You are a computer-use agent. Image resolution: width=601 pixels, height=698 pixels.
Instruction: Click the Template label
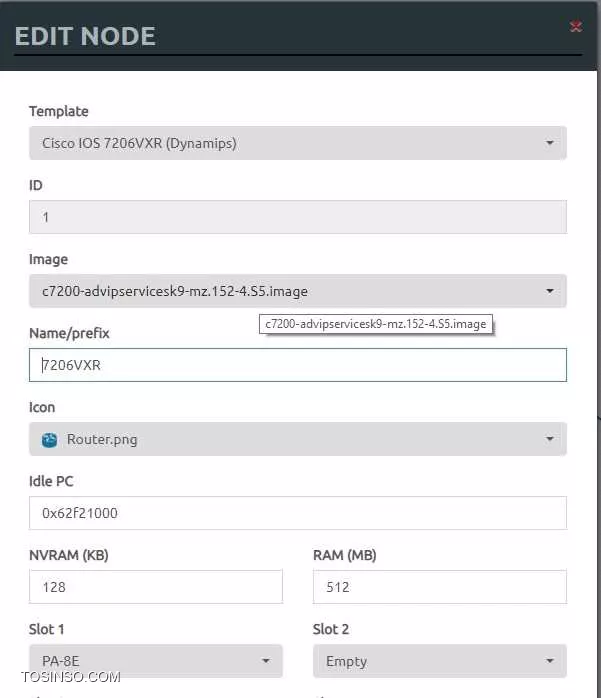tap(59, 111)
